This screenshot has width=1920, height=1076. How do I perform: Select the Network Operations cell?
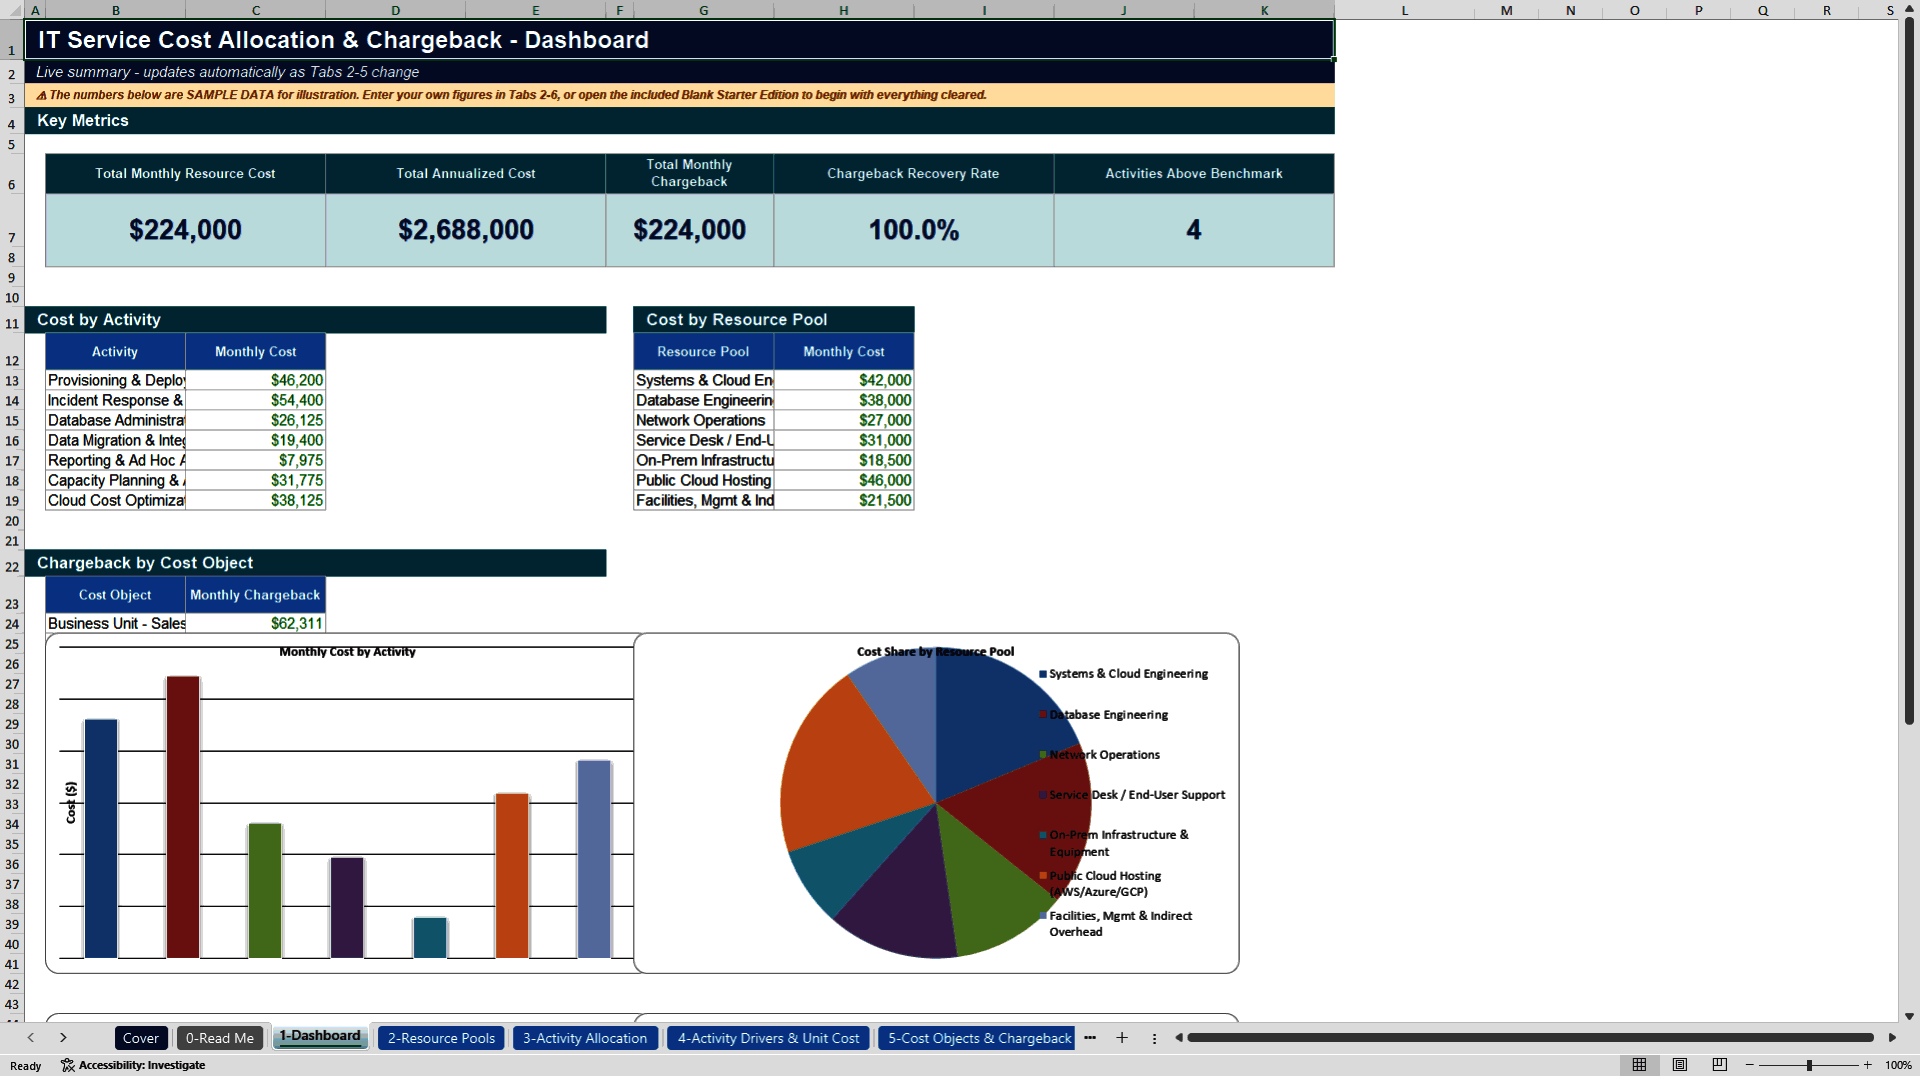click(x=704, y=421)
